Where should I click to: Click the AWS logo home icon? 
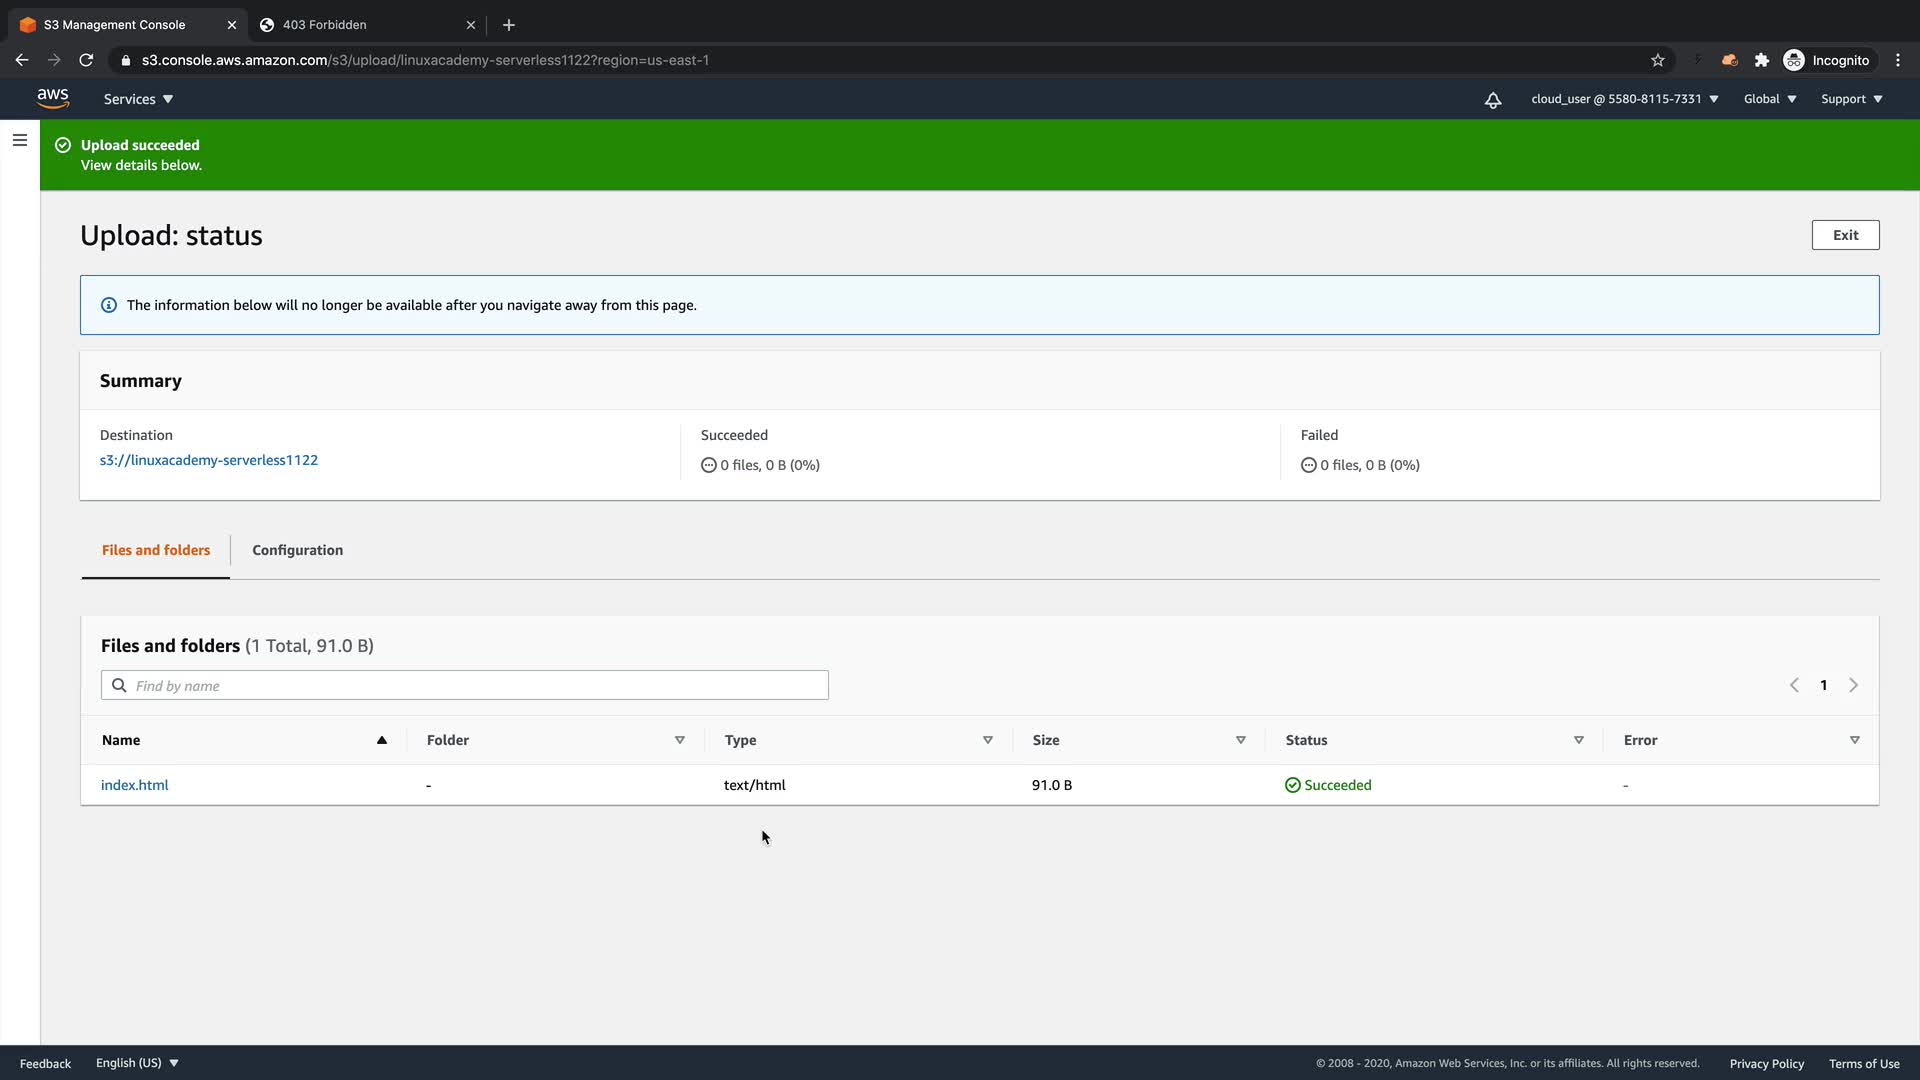[x=53, y=98]
